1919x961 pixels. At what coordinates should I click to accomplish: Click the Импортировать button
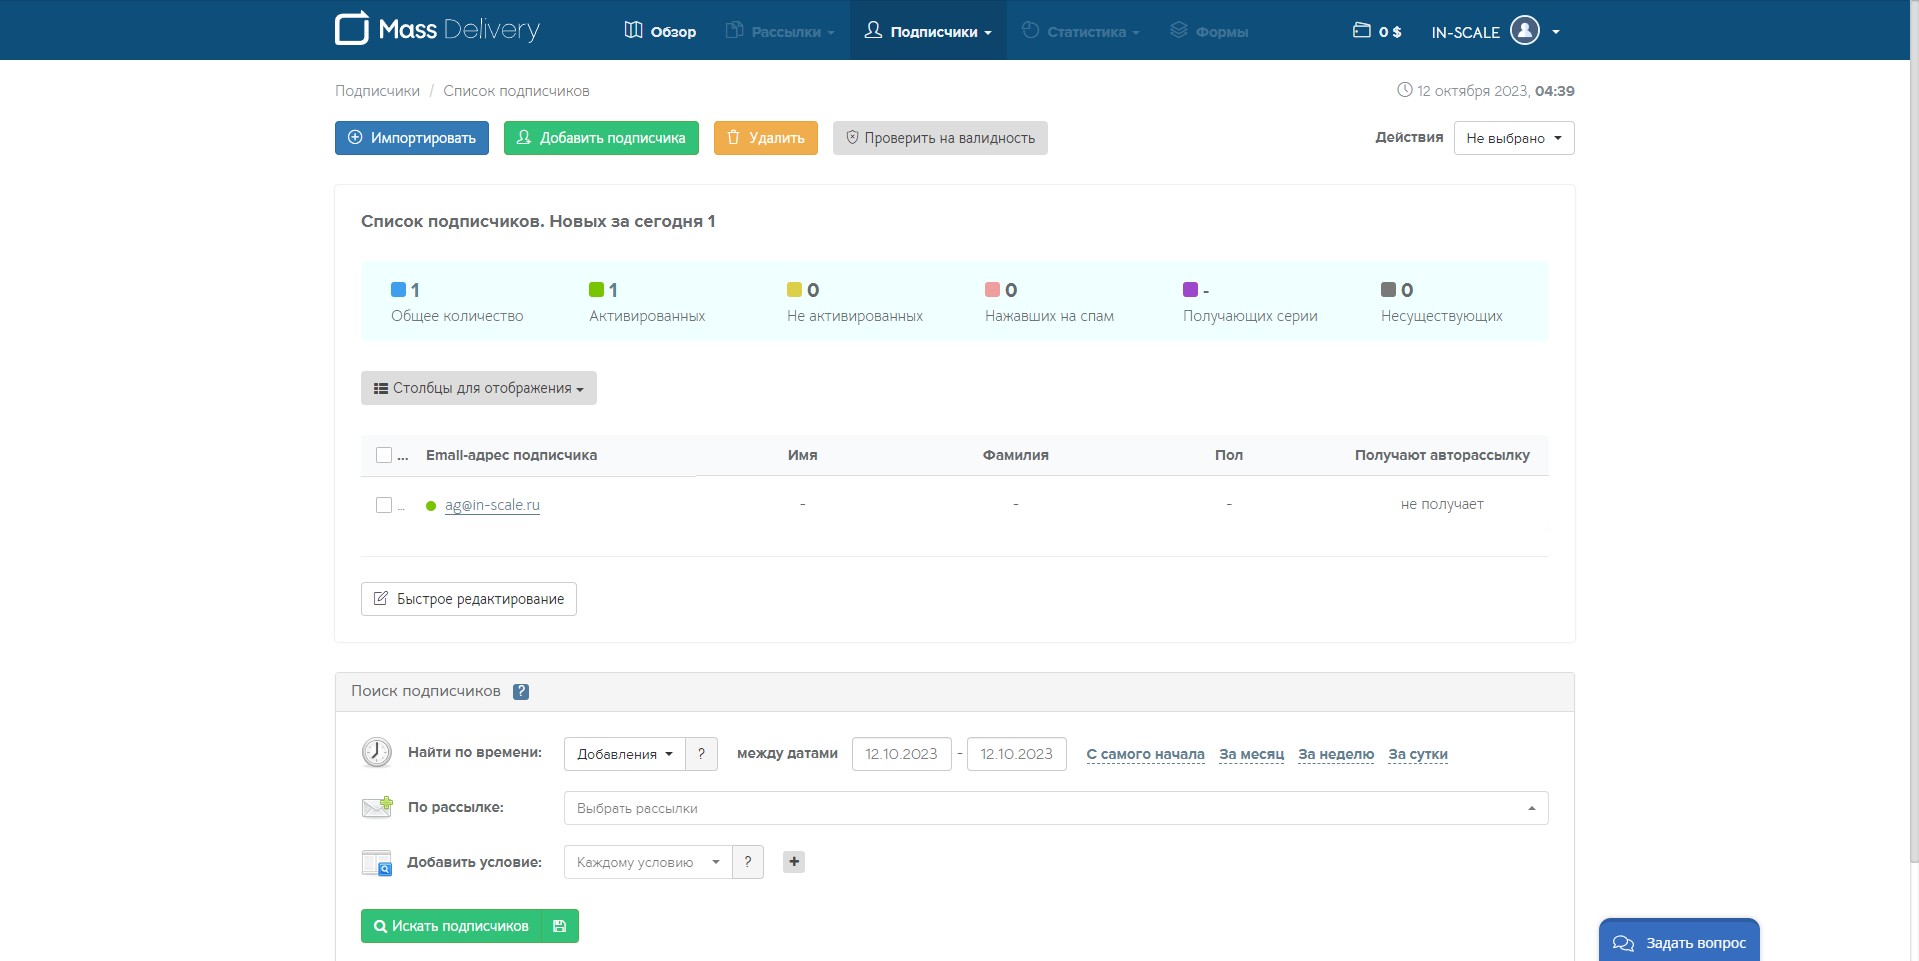(412, 138)
